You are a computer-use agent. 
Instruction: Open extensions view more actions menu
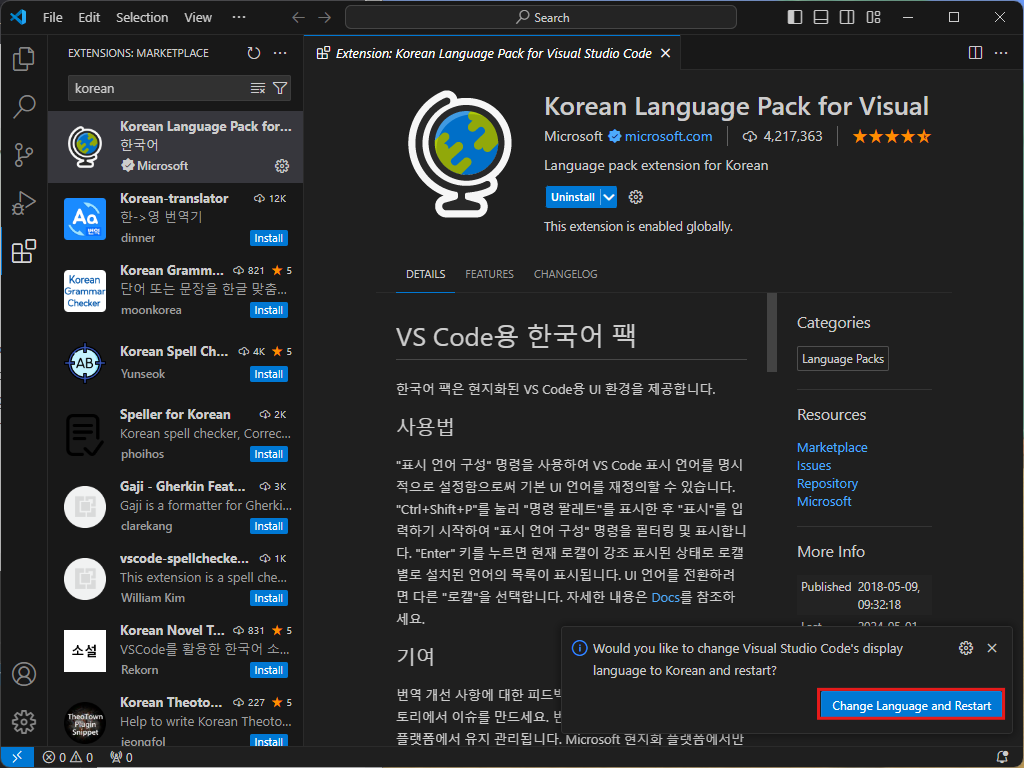point(280,53)
